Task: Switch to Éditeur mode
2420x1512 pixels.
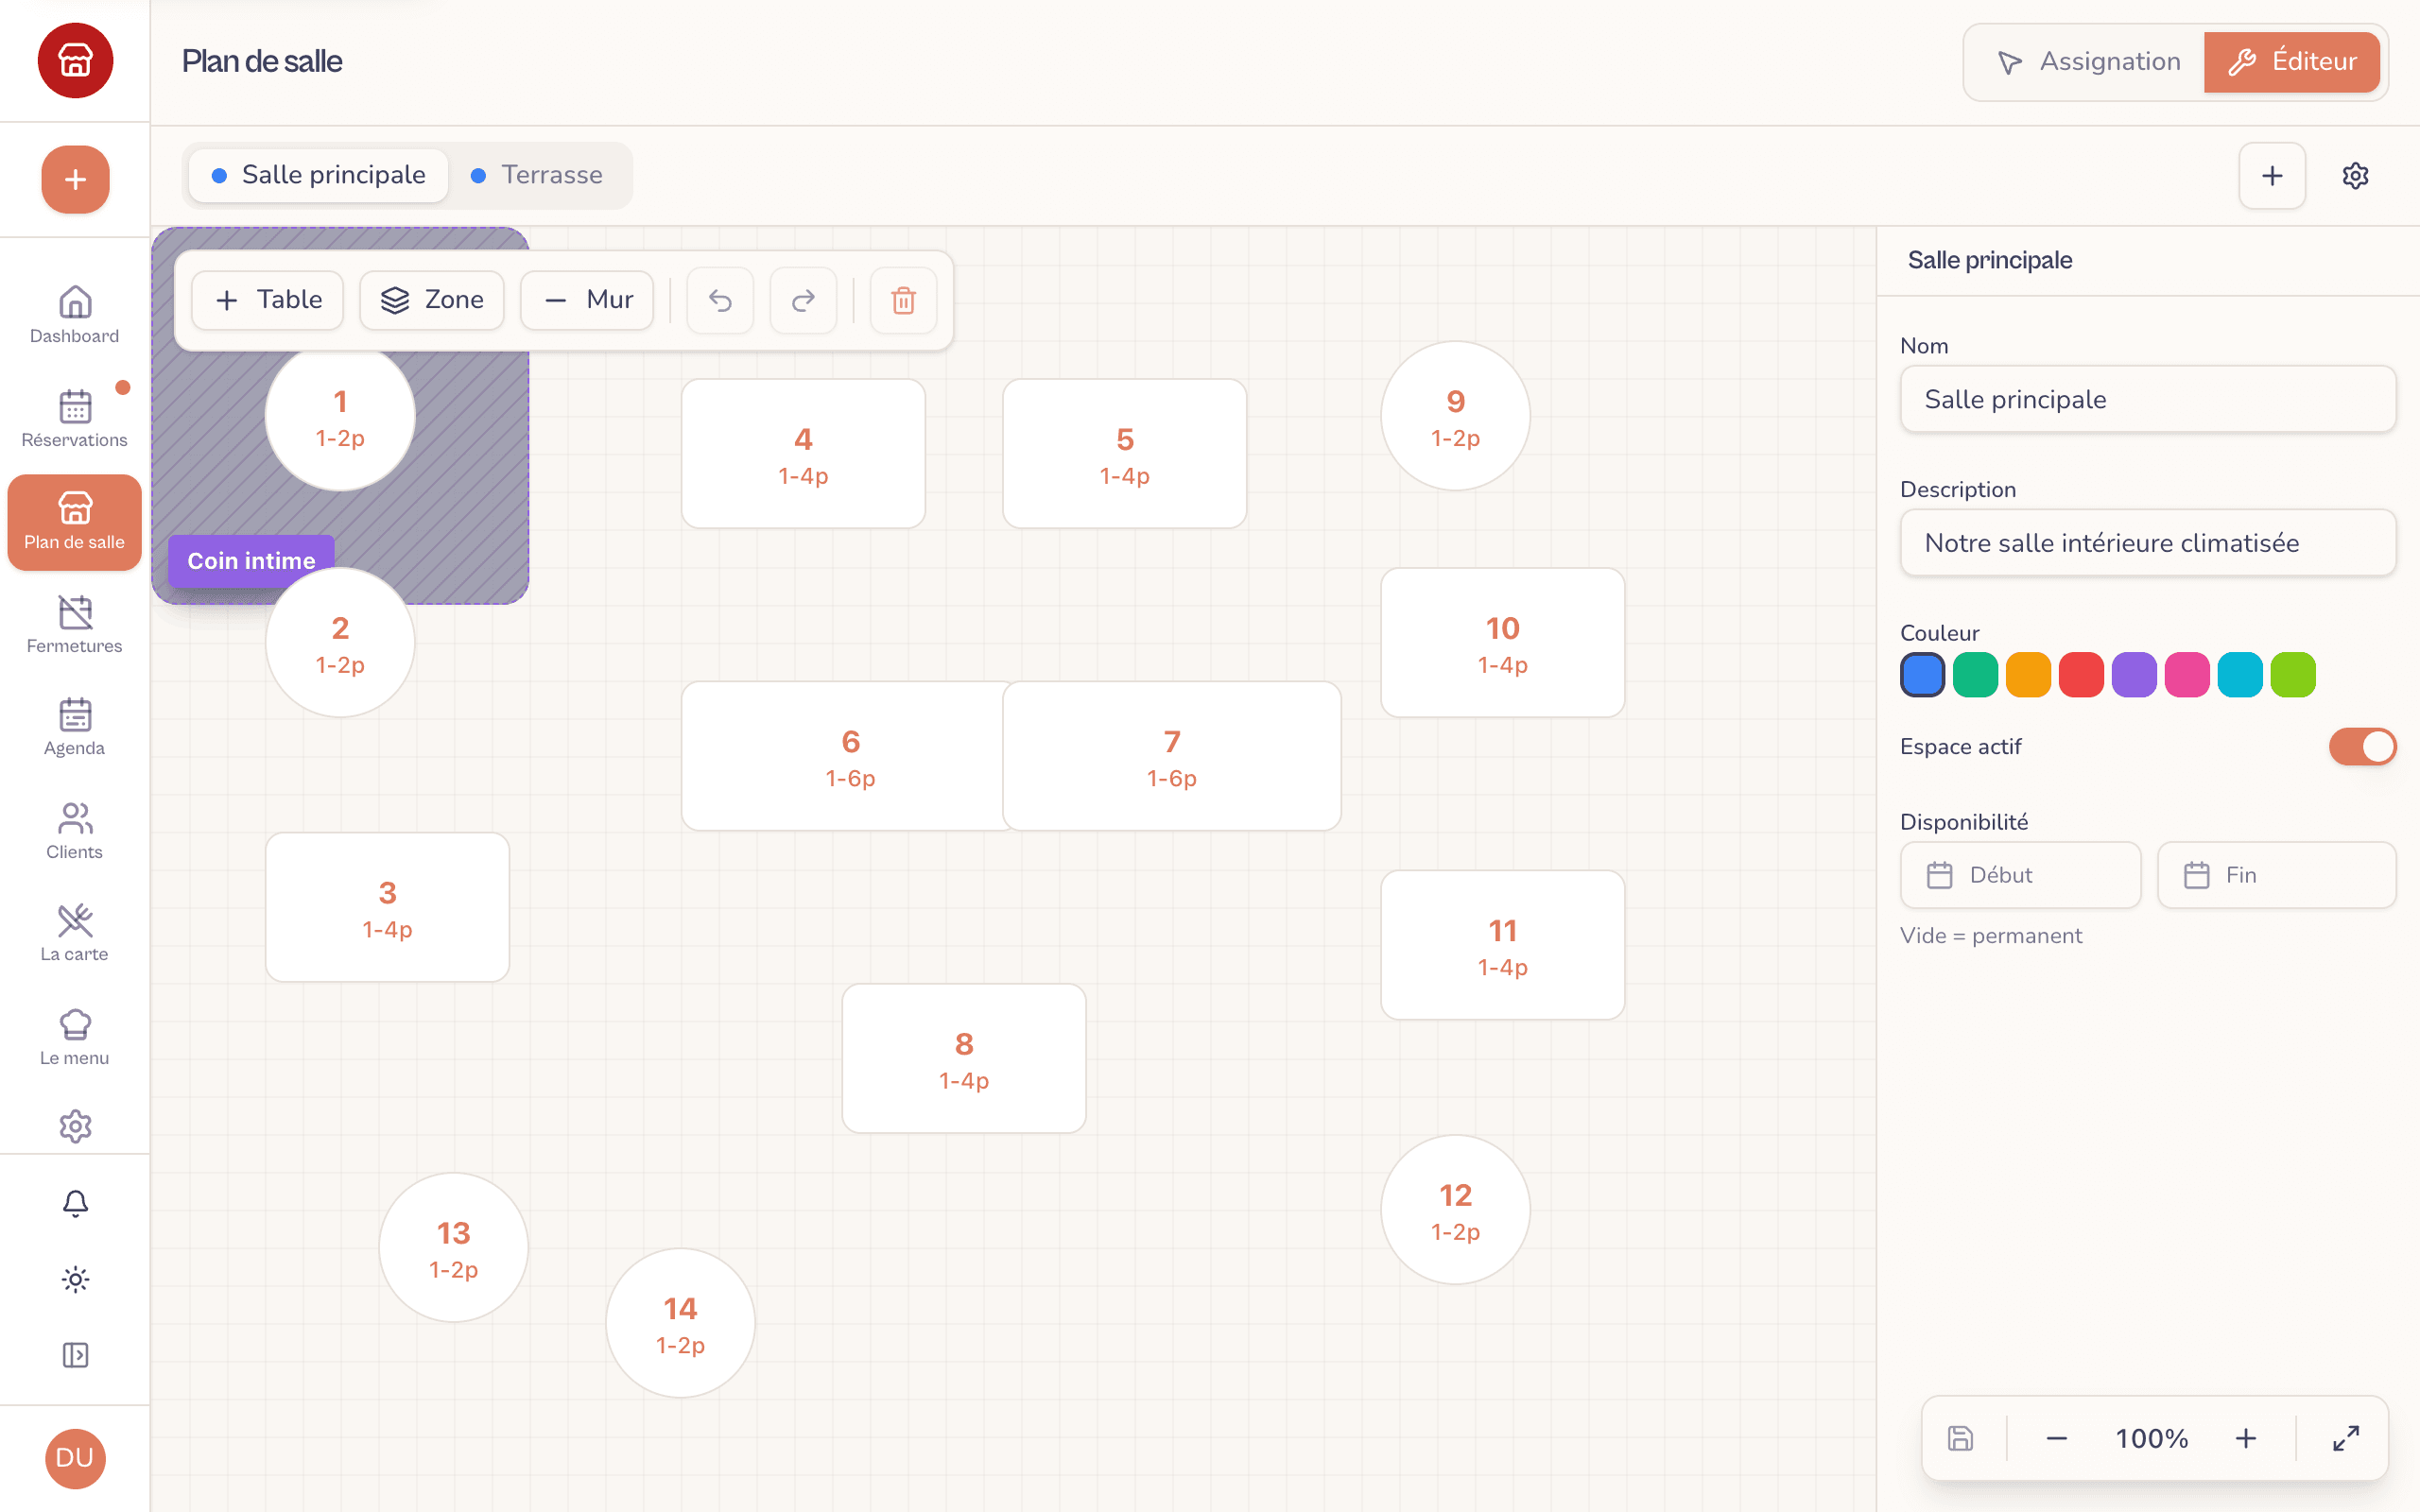Action: pyautogui.click(x=2291, y=61)
